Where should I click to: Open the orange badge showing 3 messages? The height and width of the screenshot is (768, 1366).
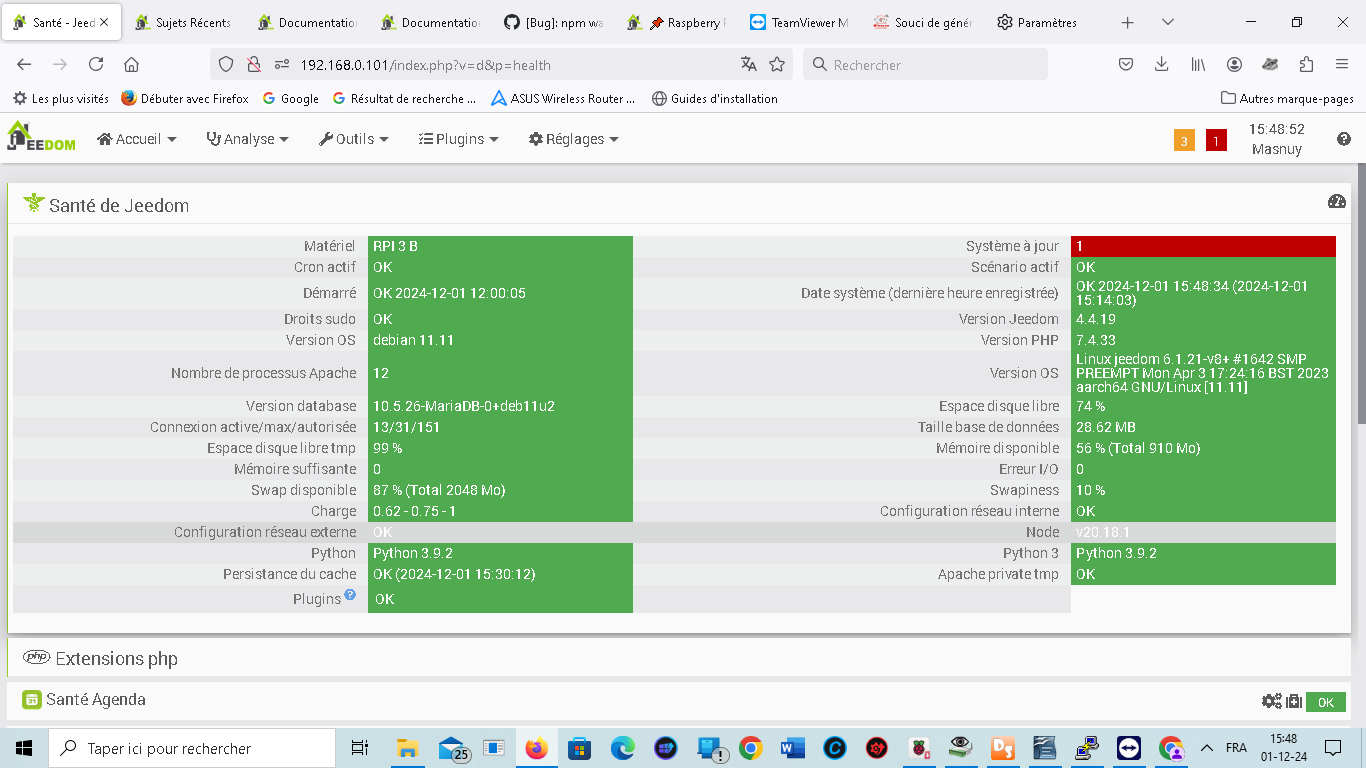click(1184, 141)
